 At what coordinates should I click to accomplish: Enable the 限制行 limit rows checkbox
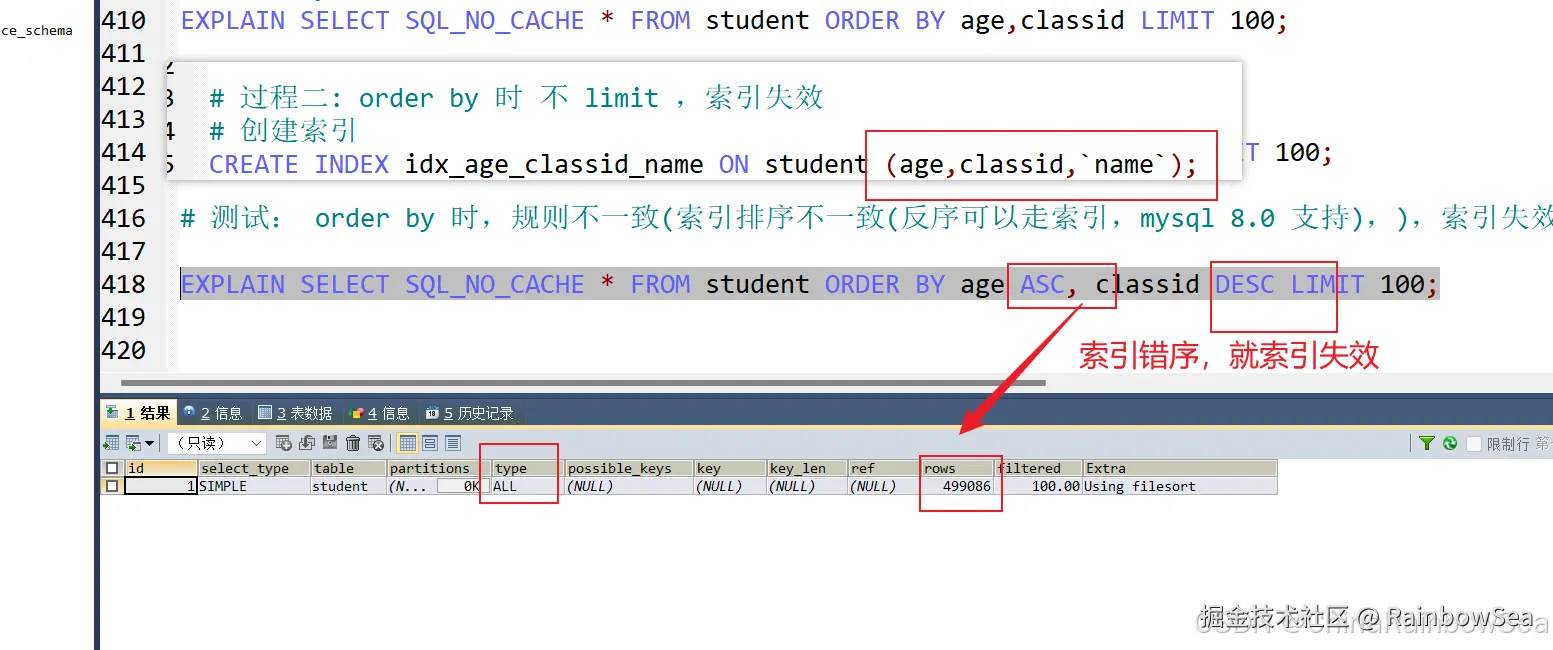coord(1474,443)
